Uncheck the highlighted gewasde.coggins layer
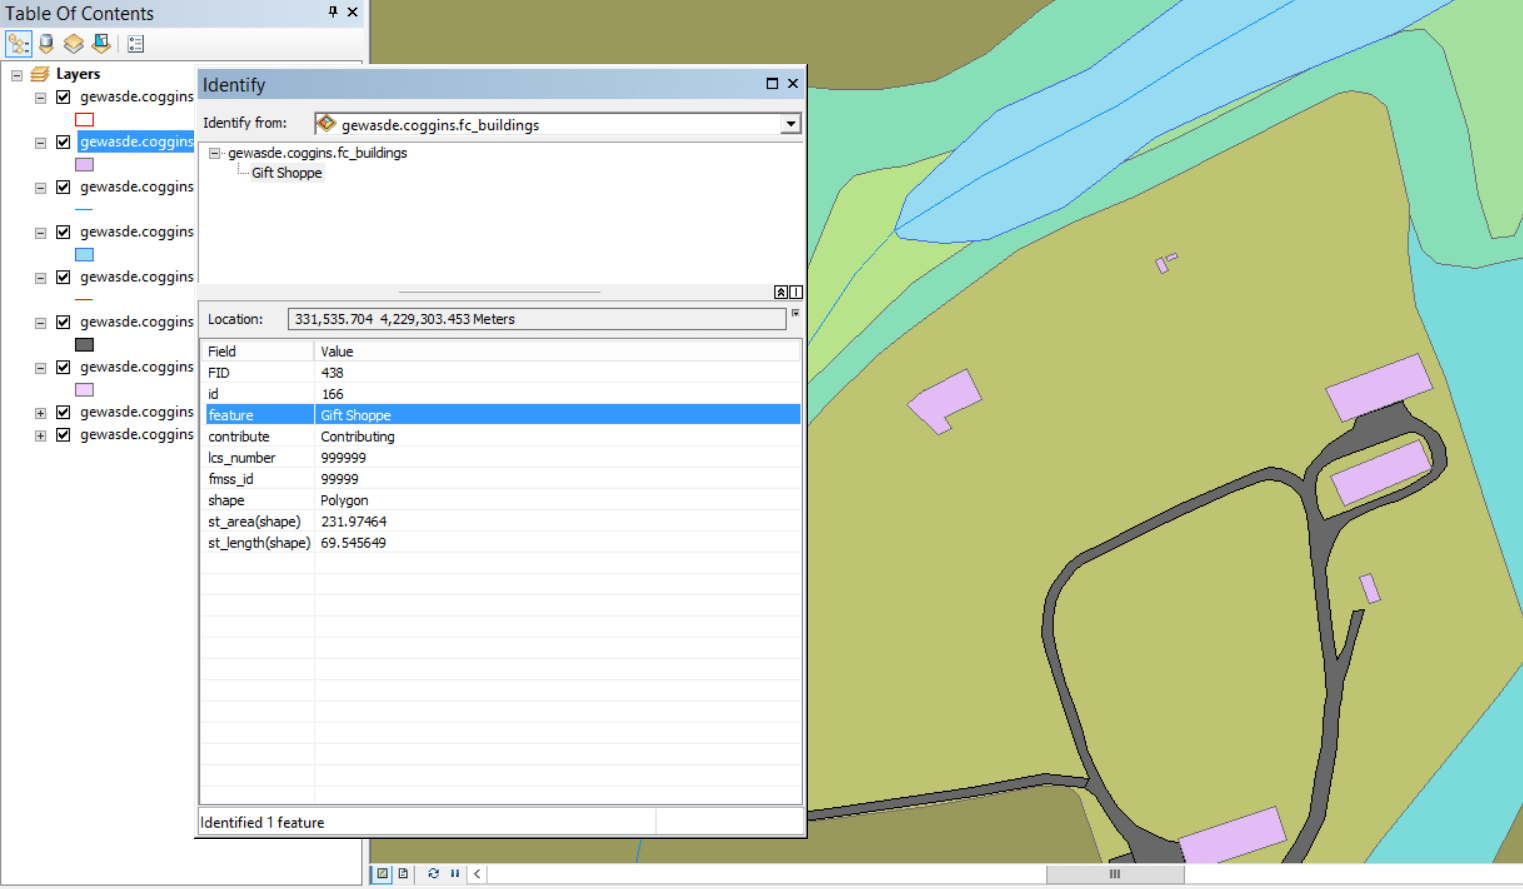The width and height of the screenshot is (1523, 889). click(x=63, y=142)
